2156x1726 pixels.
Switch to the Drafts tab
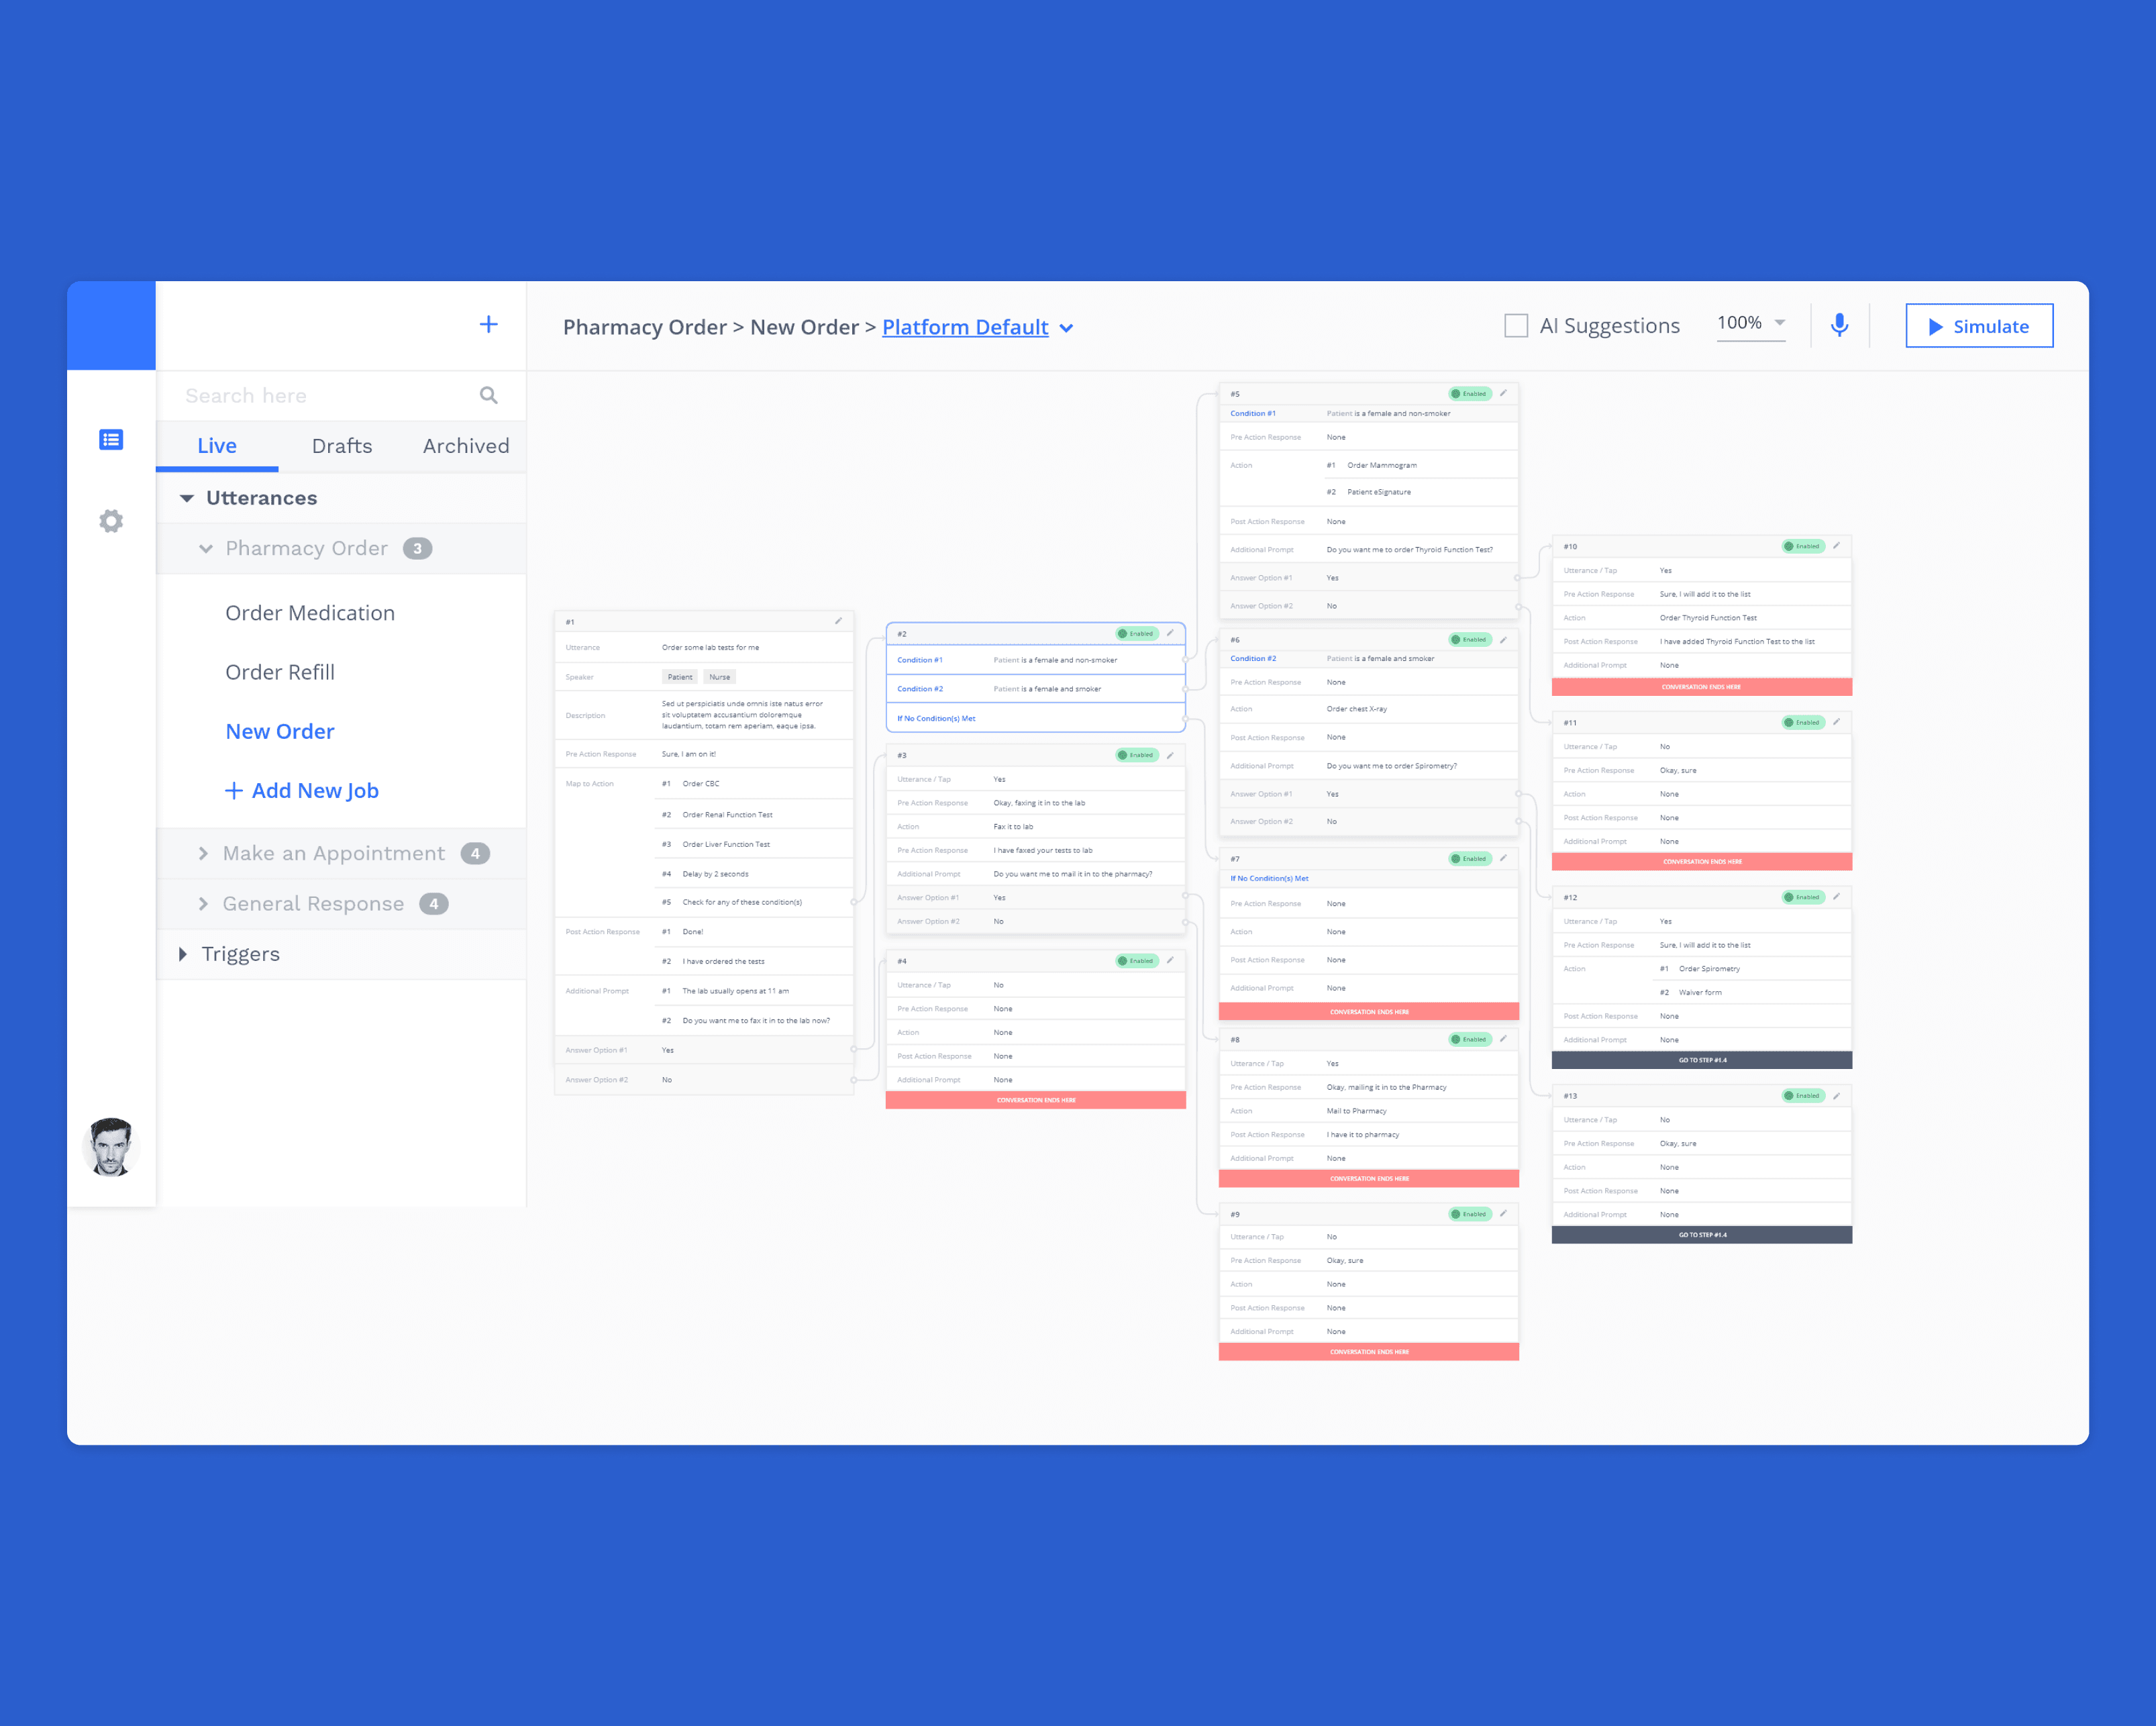tap(342, 446)
